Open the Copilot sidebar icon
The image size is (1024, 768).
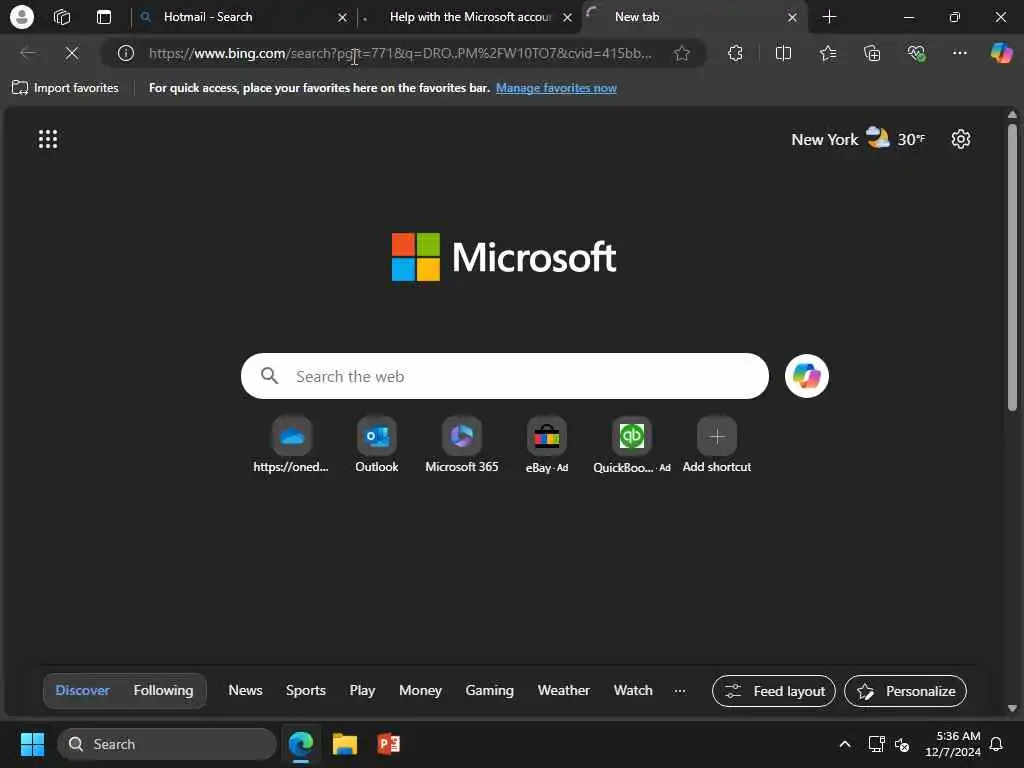click(x=1002, y=53)
